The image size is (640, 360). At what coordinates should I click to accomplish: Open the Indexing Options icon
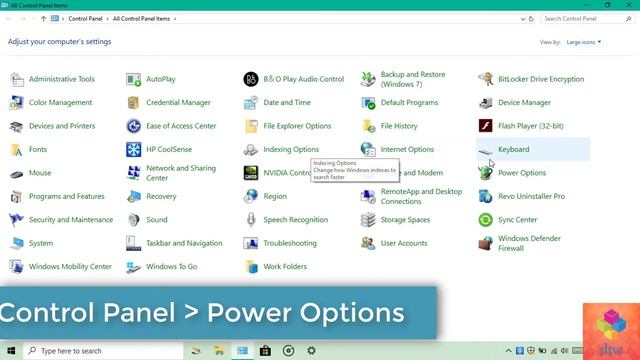[x=251, y=149]
